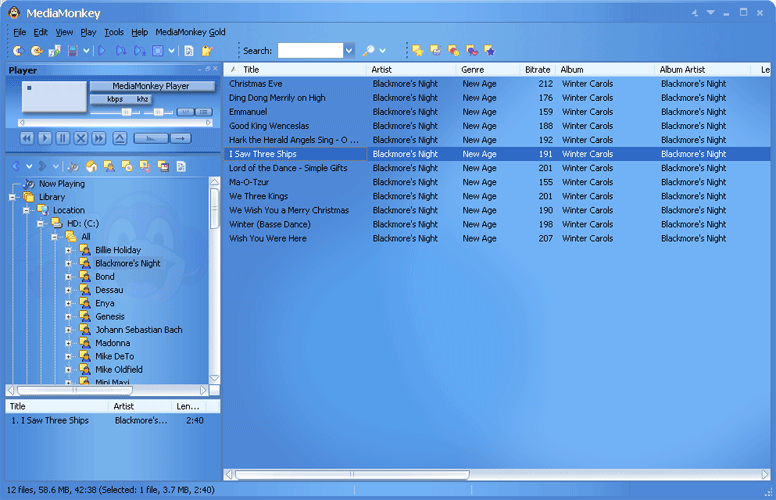Image resolution: width=776 pixels, height=500 pixels.
Task: Open the MediaMonkey Gold menu
Action: 190,32
